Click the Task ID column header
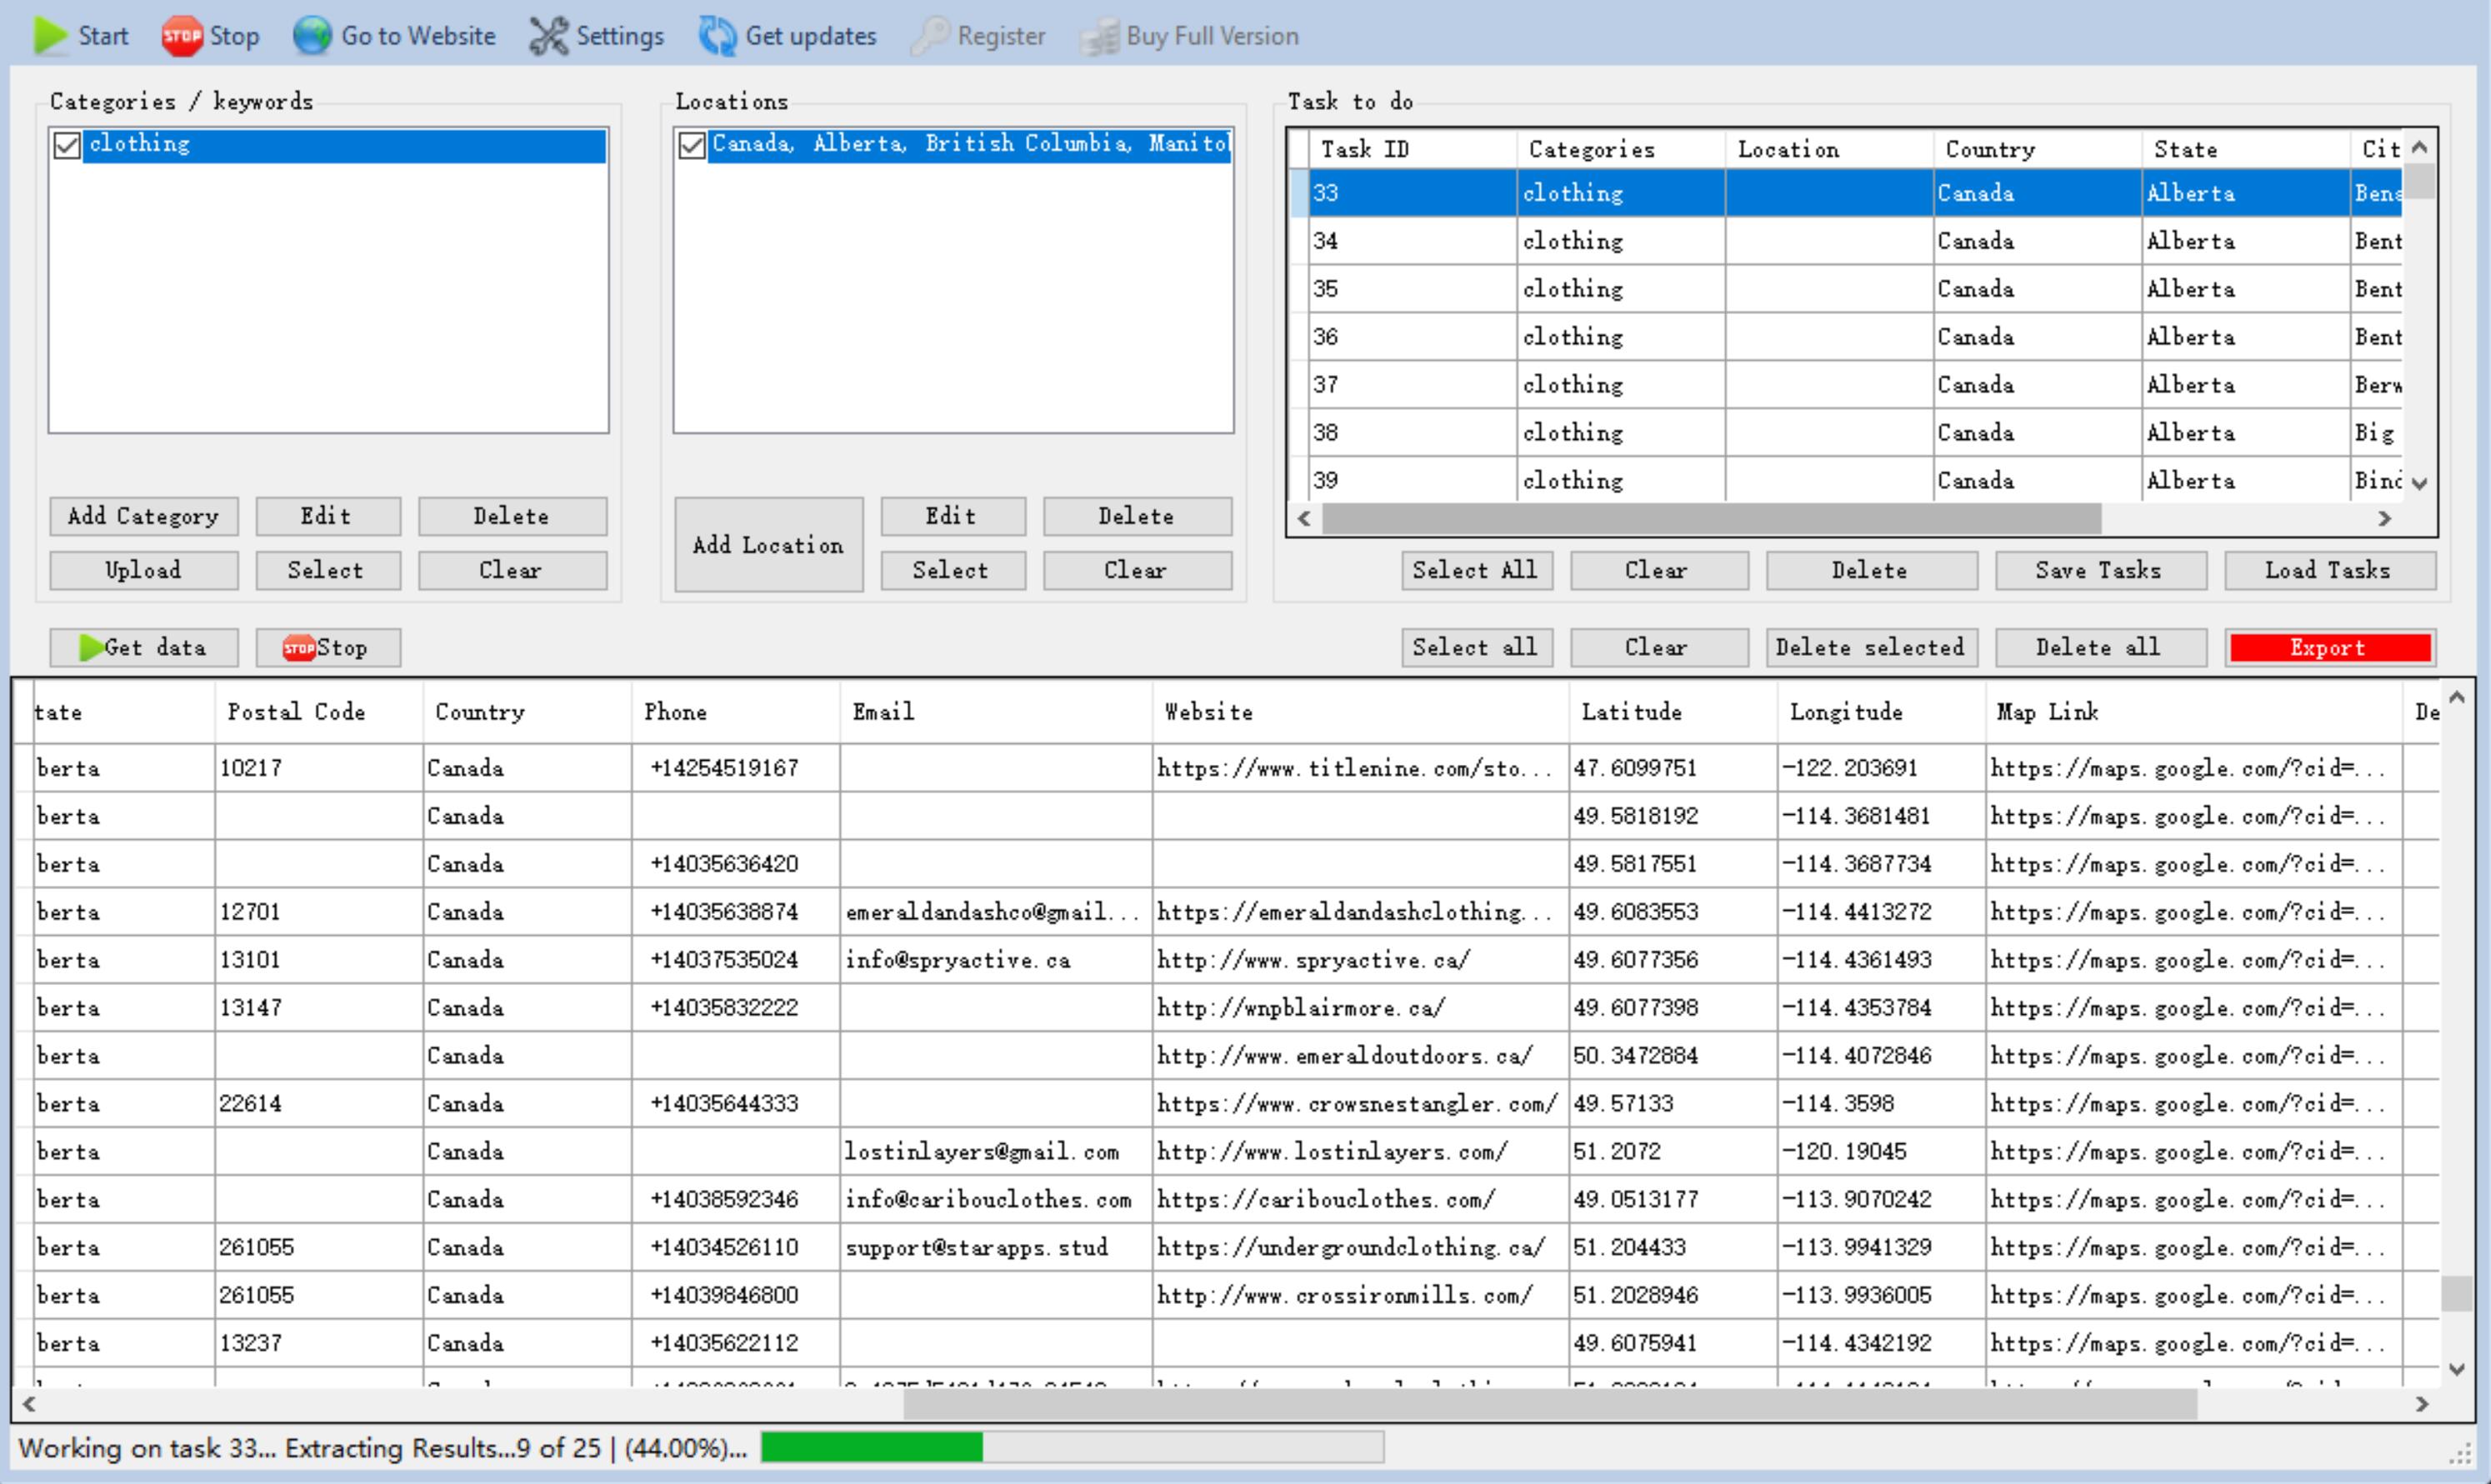 click(x=1413, y=149)
